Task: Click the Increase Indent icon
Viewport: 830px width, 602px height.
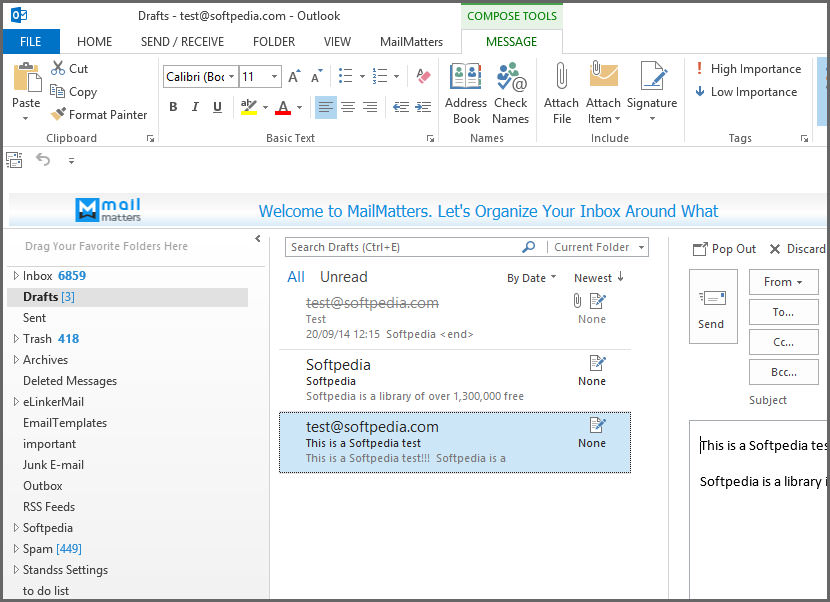Action: [423, 107]
